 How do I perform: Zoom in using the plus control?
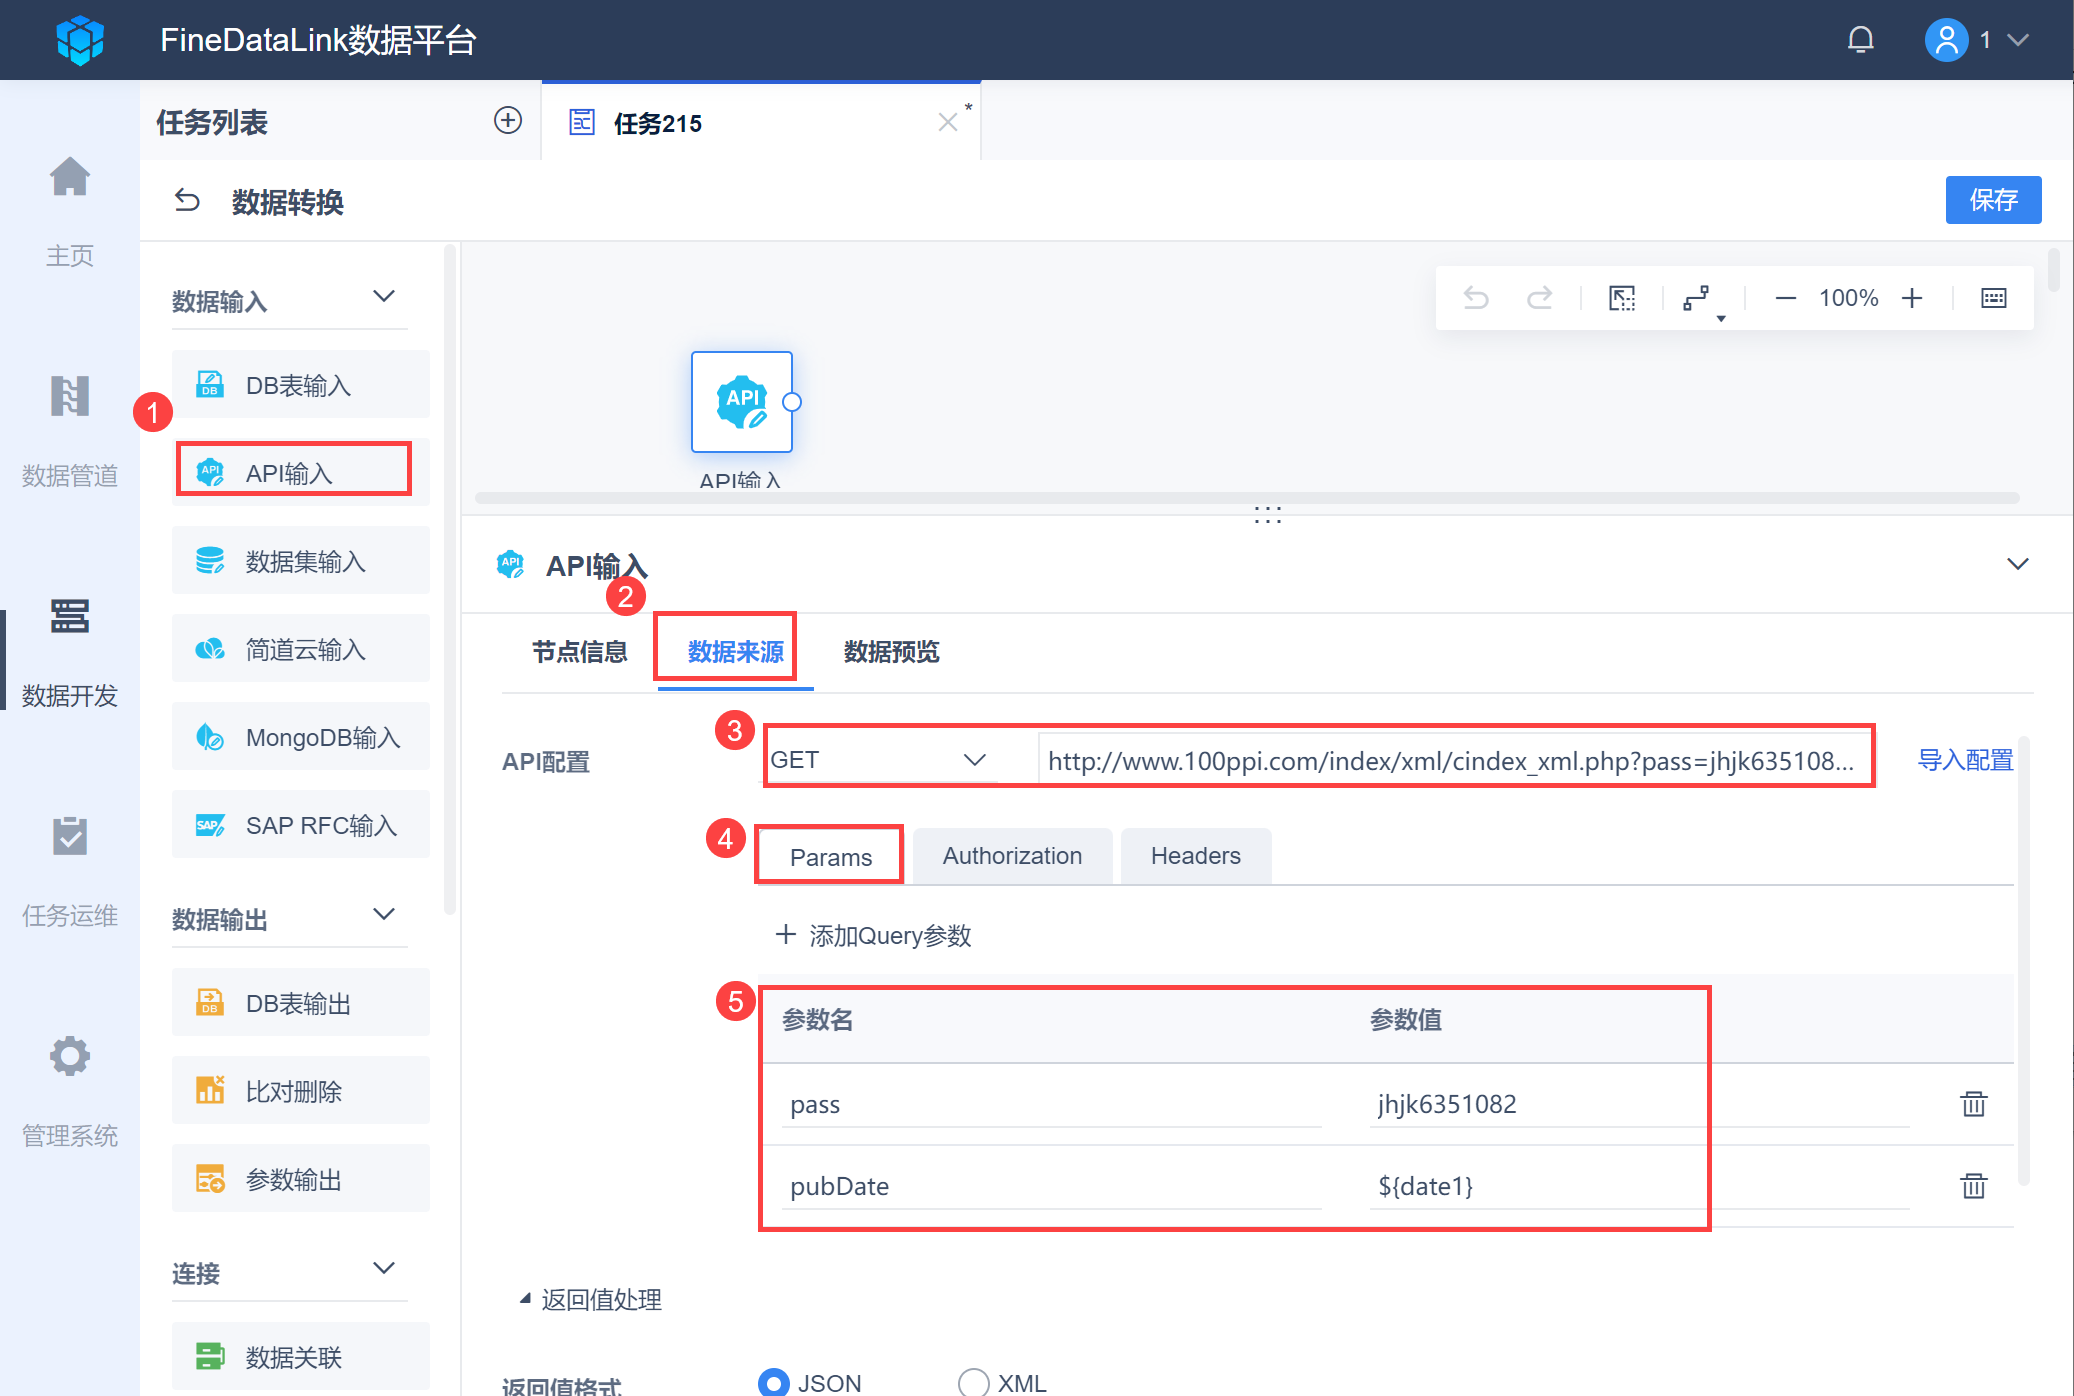(1913, 297)
